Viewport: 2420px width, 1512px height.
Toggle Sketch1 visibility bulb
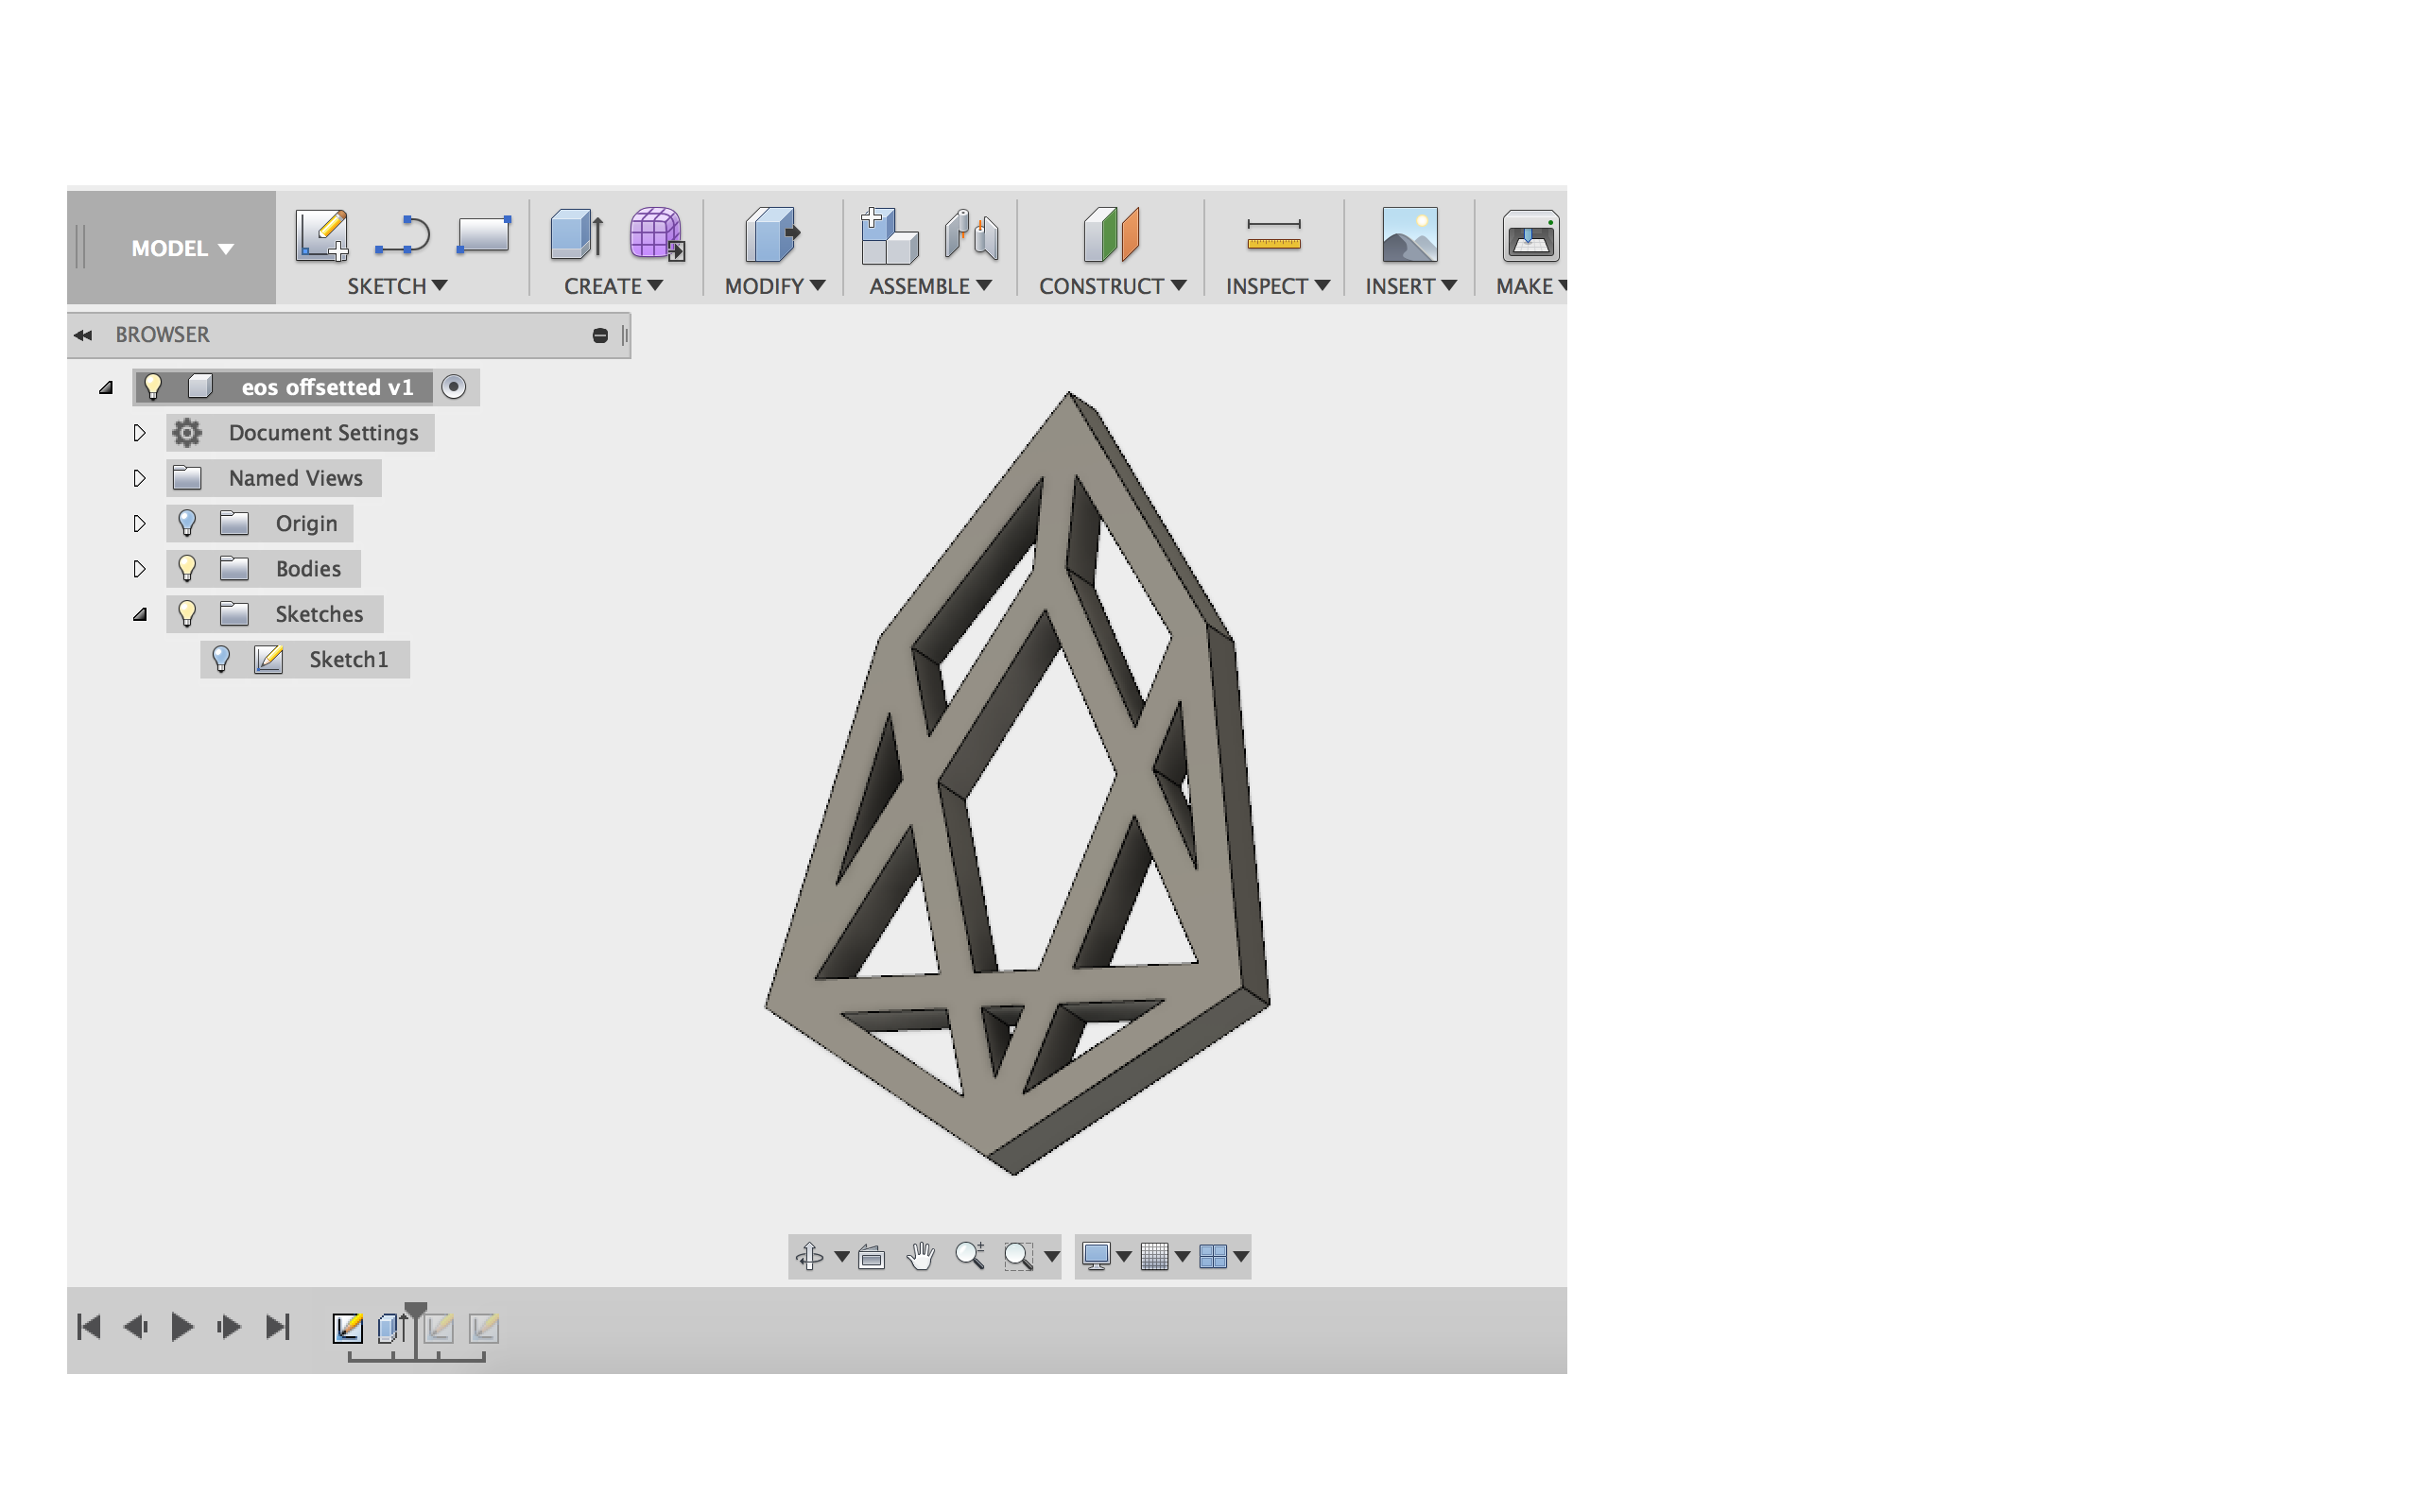(x=221, y=659)
